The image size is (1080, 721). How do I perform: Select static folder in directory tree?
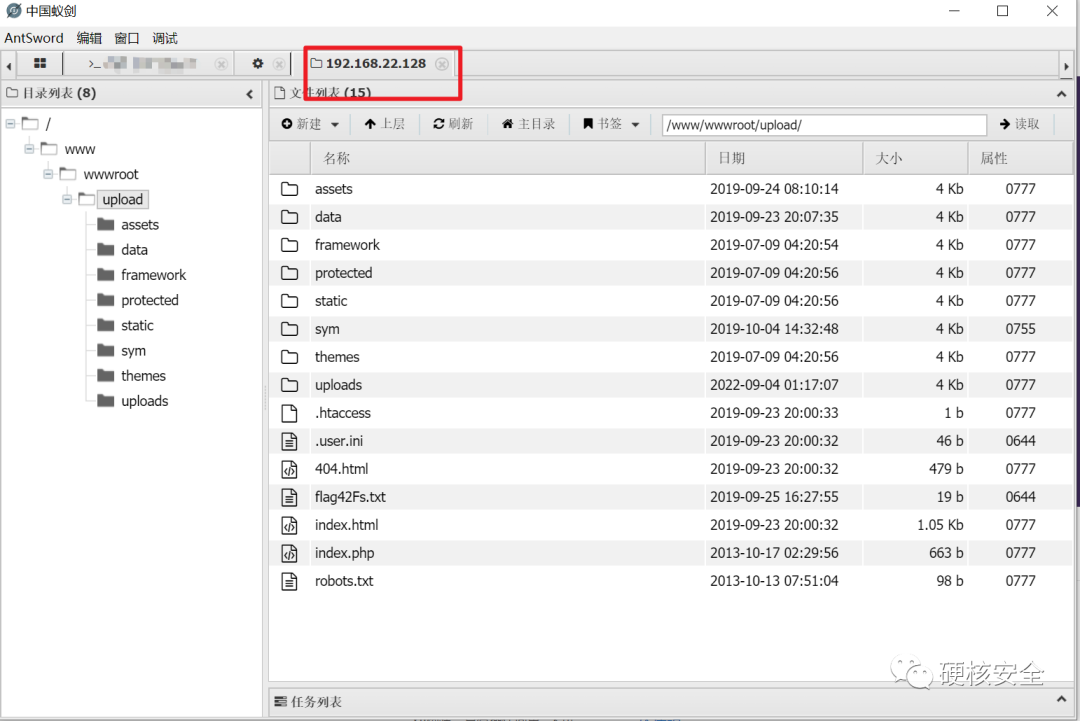click(x=137, y=325)
